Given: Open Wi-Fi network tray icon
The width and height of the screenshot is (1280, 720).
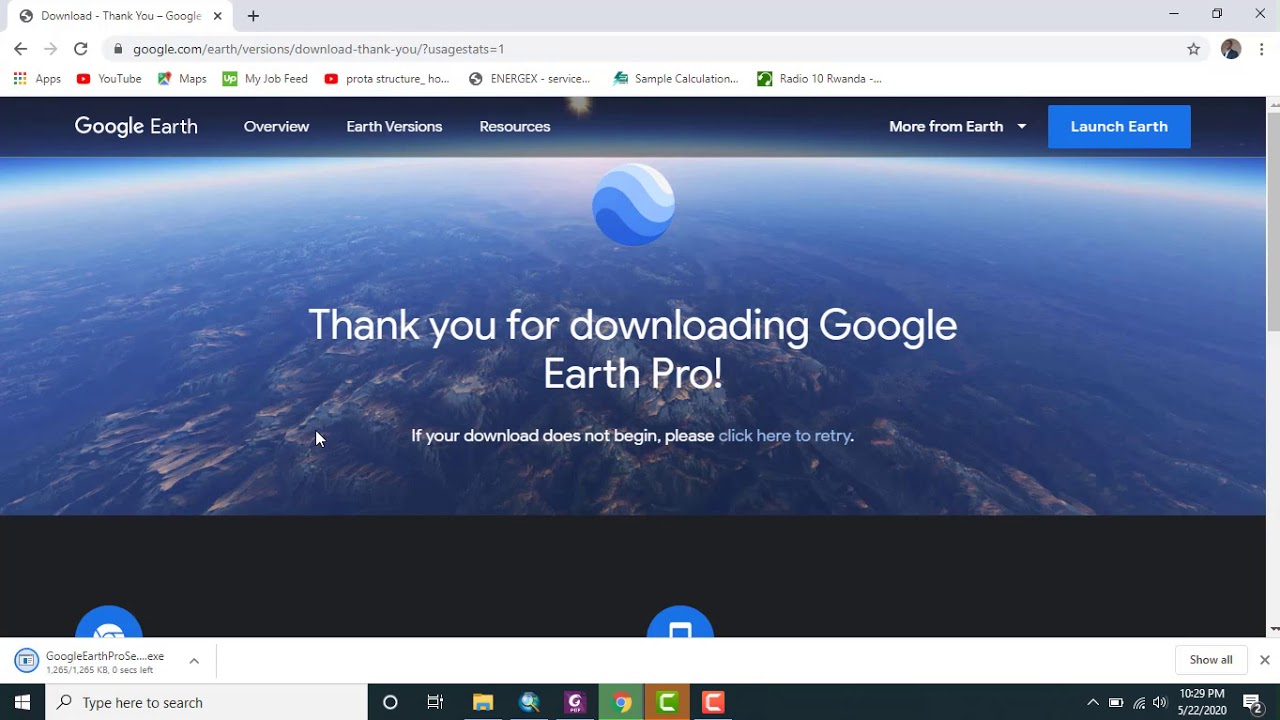Looking at the screenshot, I should pyautogui.click(x=1139, y=702).
